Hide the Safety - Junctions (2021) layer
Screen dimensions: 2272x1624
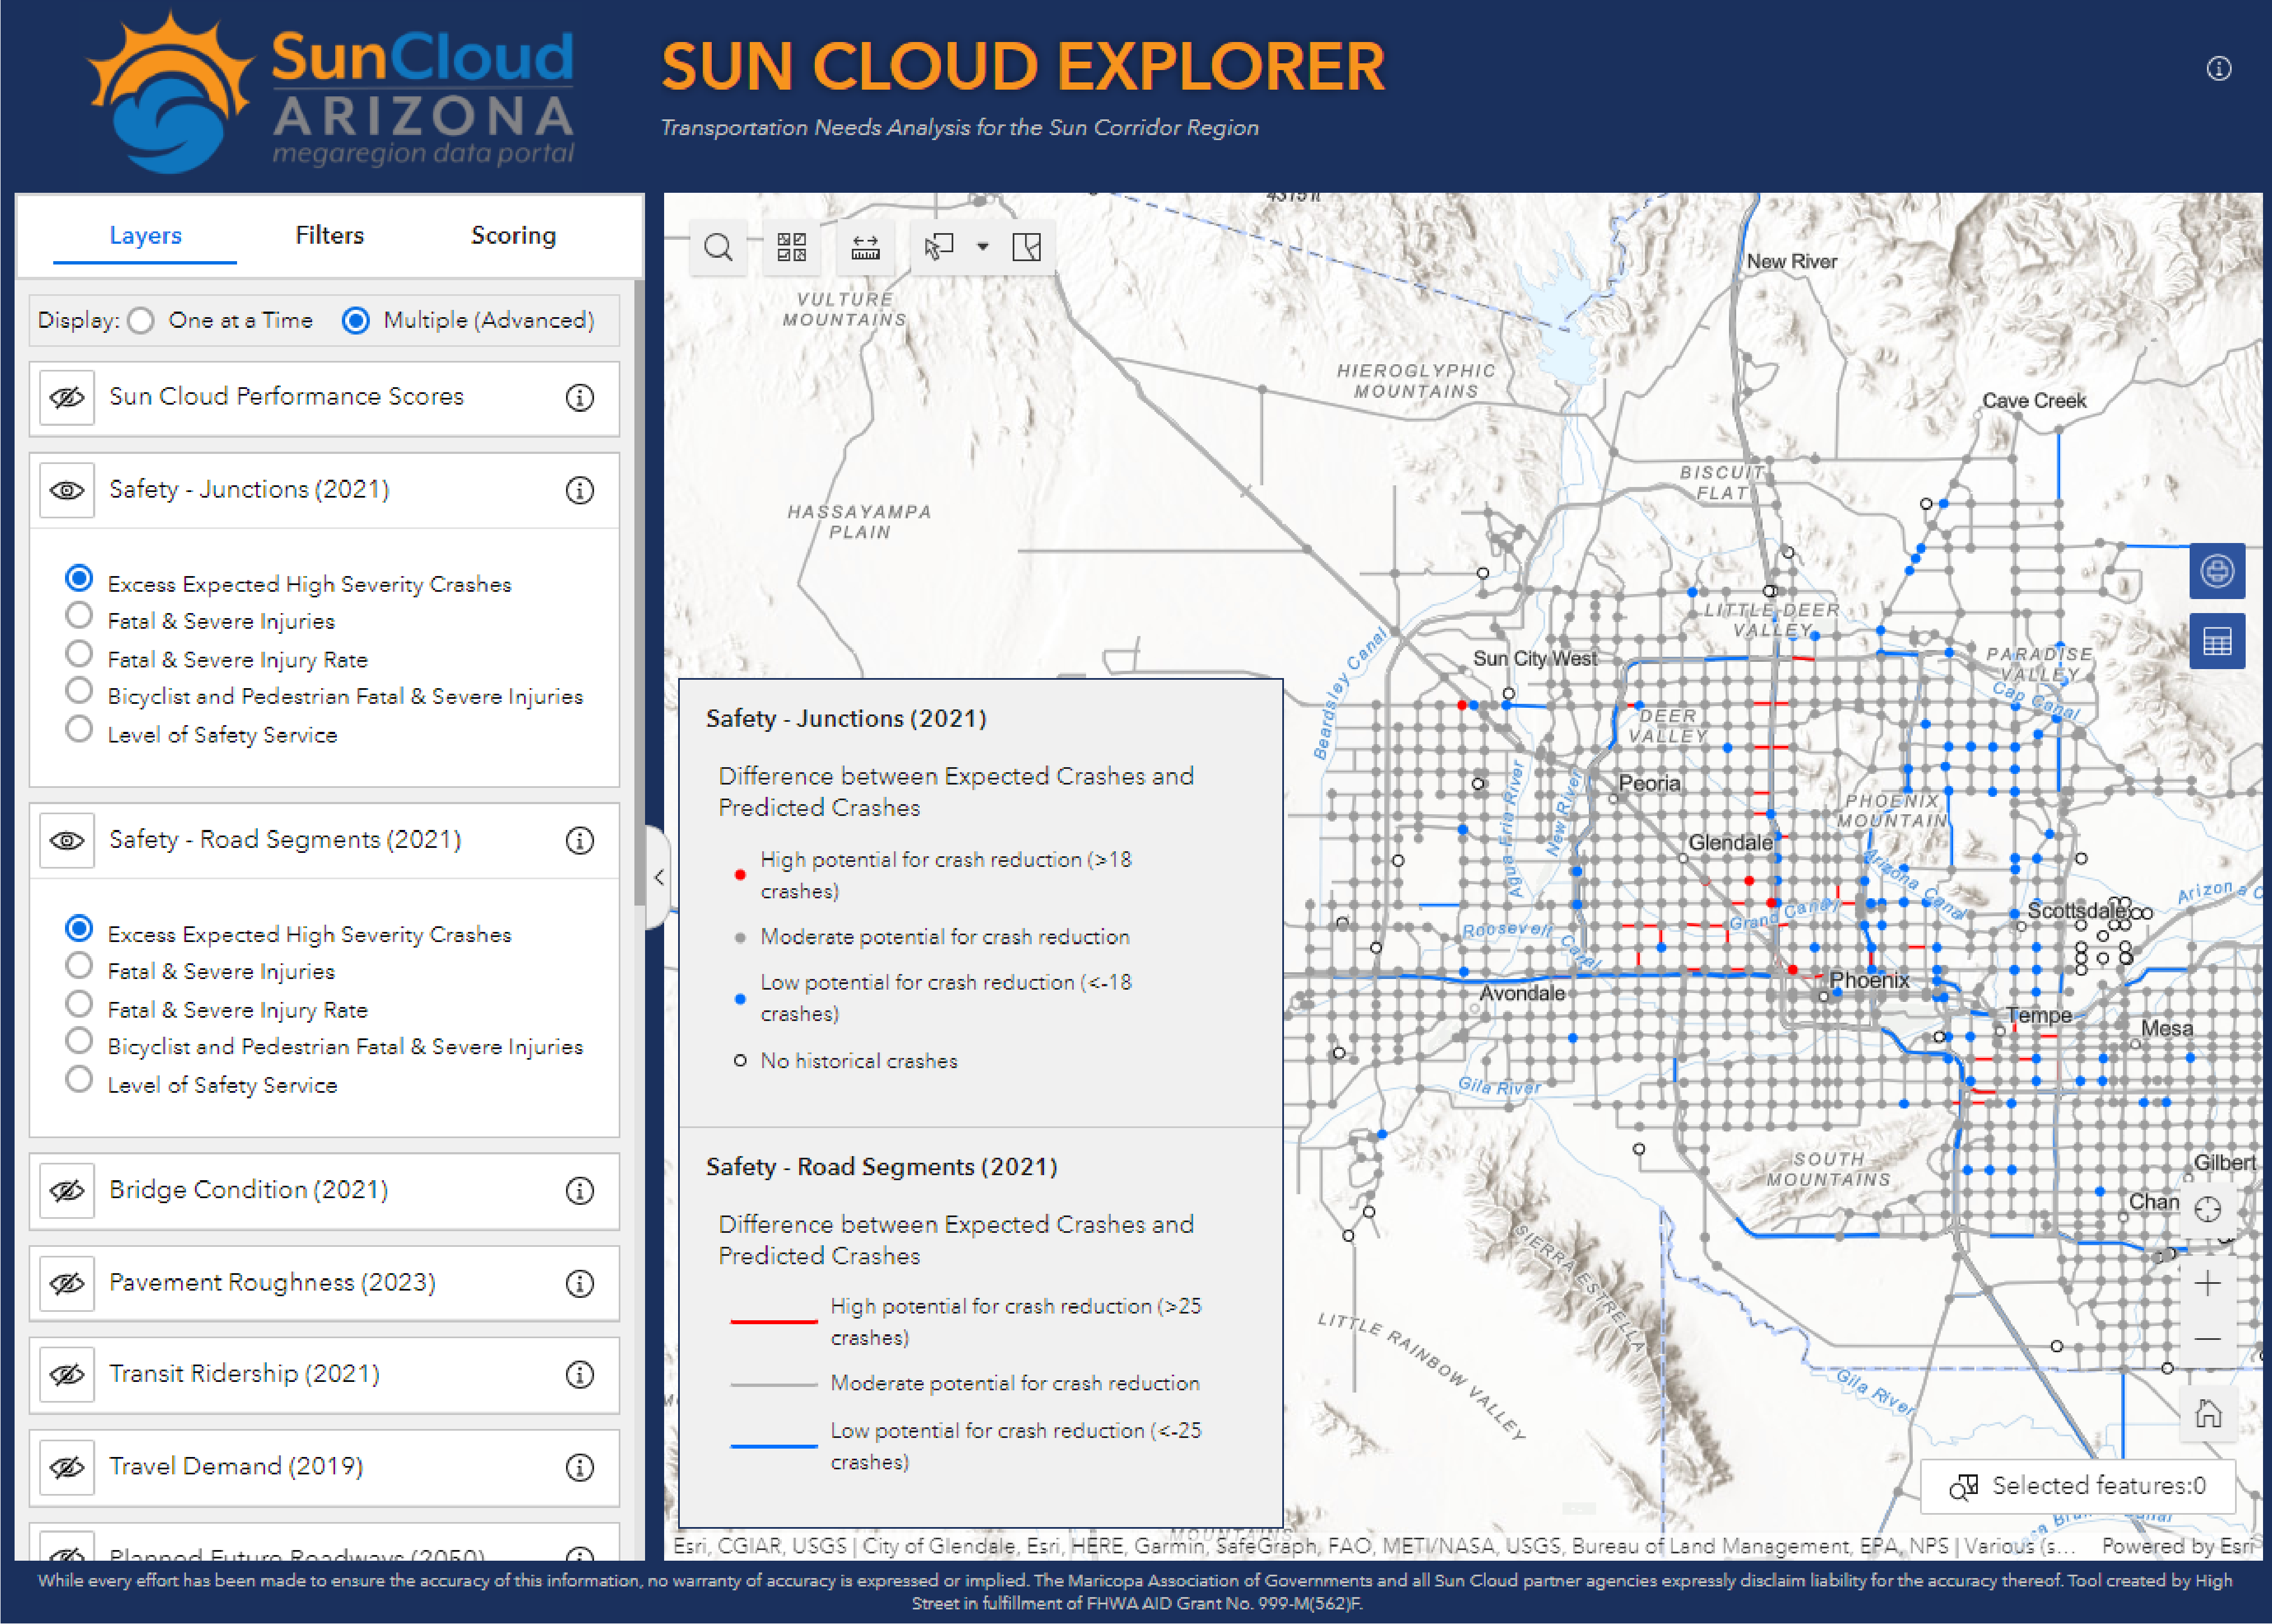67,491
